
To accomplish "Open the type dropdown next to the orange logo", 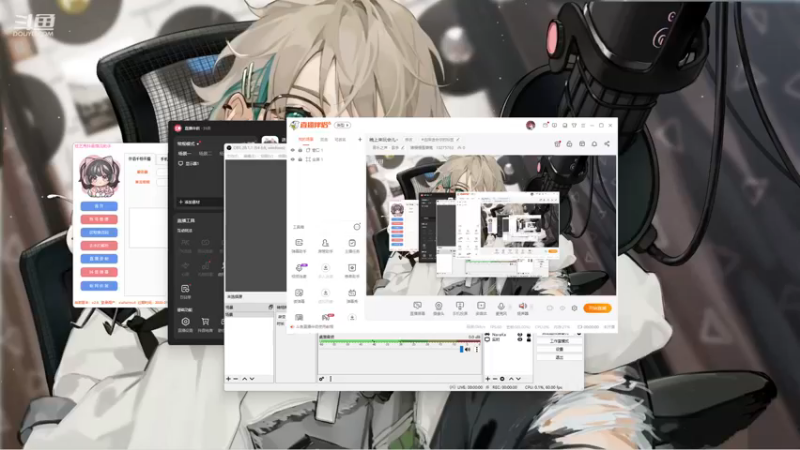I will tap(342, 125).
